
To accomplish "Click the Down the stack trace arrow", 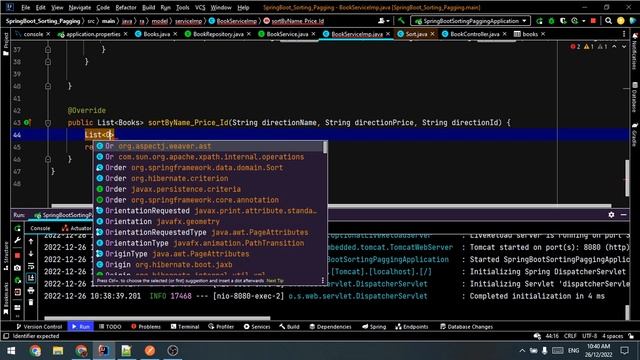I will 31,253.
